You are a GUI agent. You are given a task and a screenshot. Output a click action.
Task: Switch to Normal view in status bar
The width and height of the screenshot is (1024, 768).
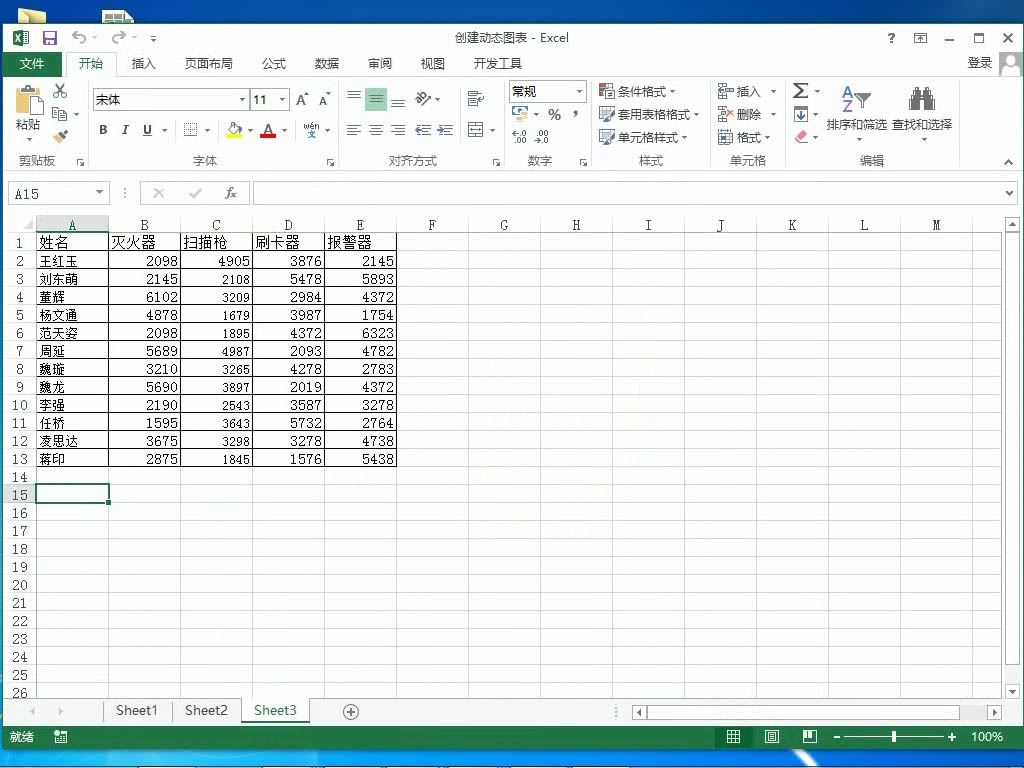[x=733, y=737]
